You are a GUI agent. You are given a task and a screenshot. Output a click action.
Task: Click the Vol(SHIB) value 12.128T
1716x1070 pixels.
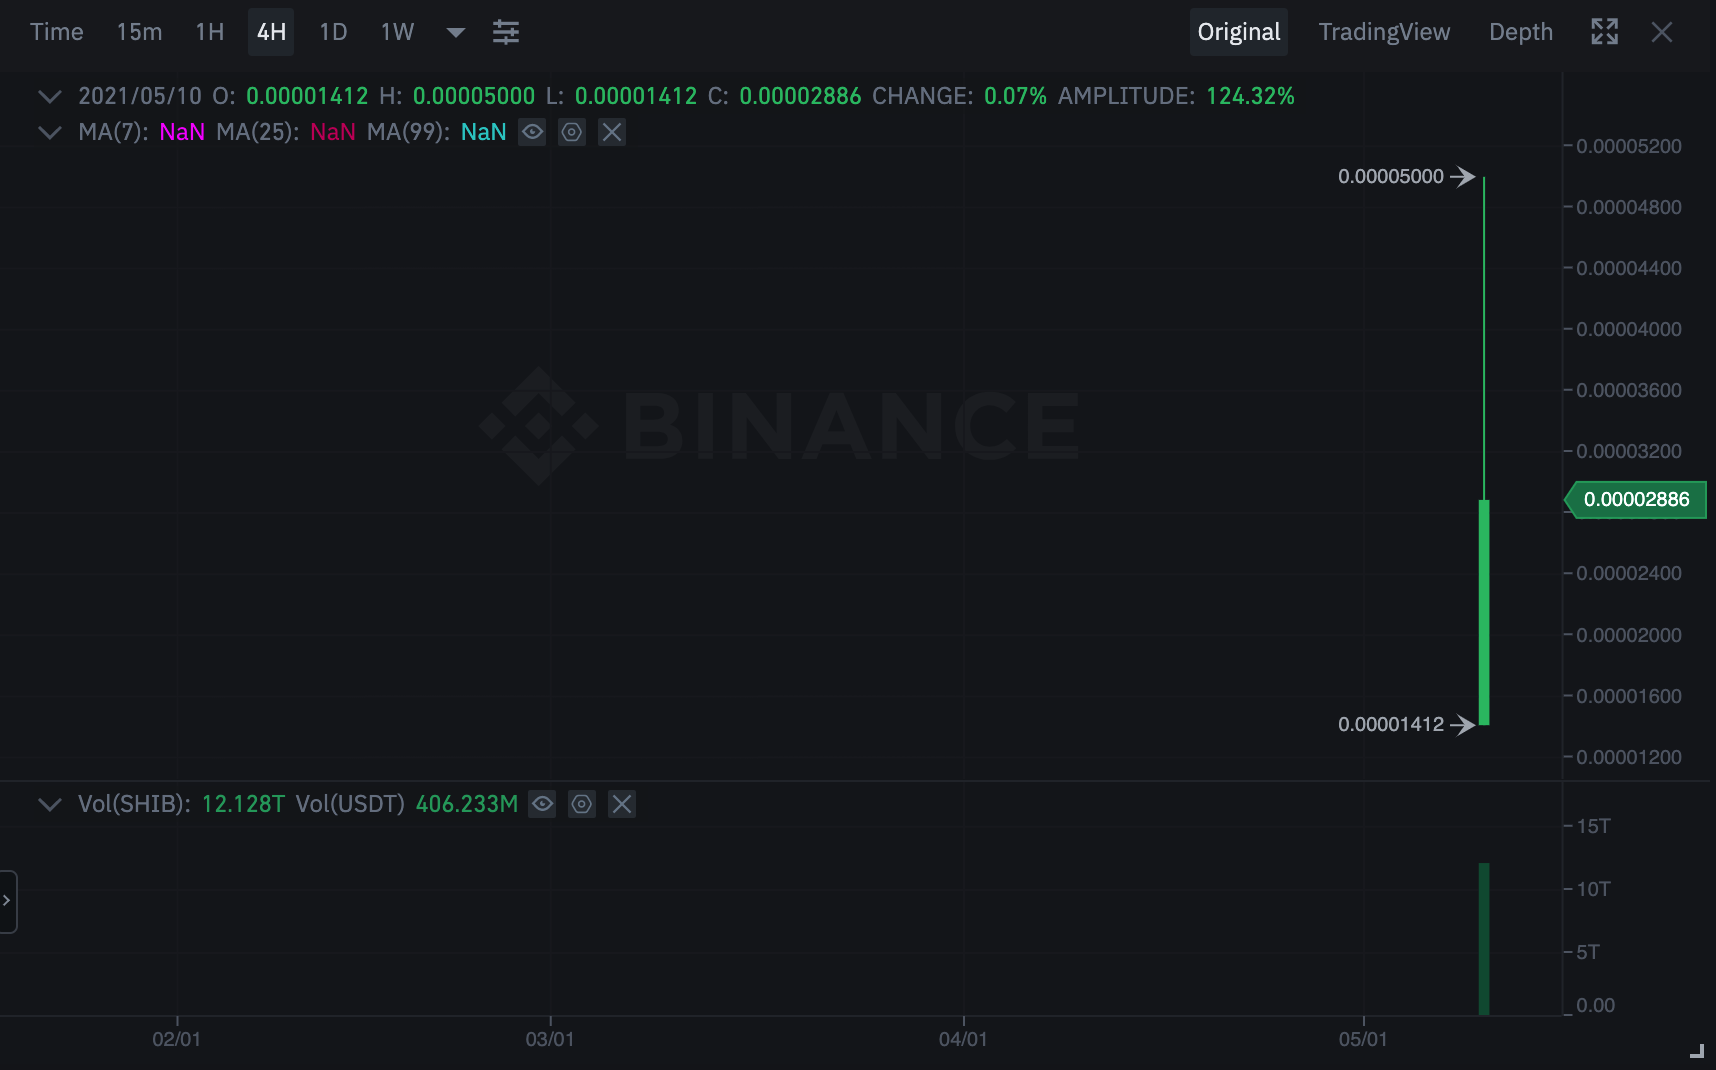[x=243, y=804]
